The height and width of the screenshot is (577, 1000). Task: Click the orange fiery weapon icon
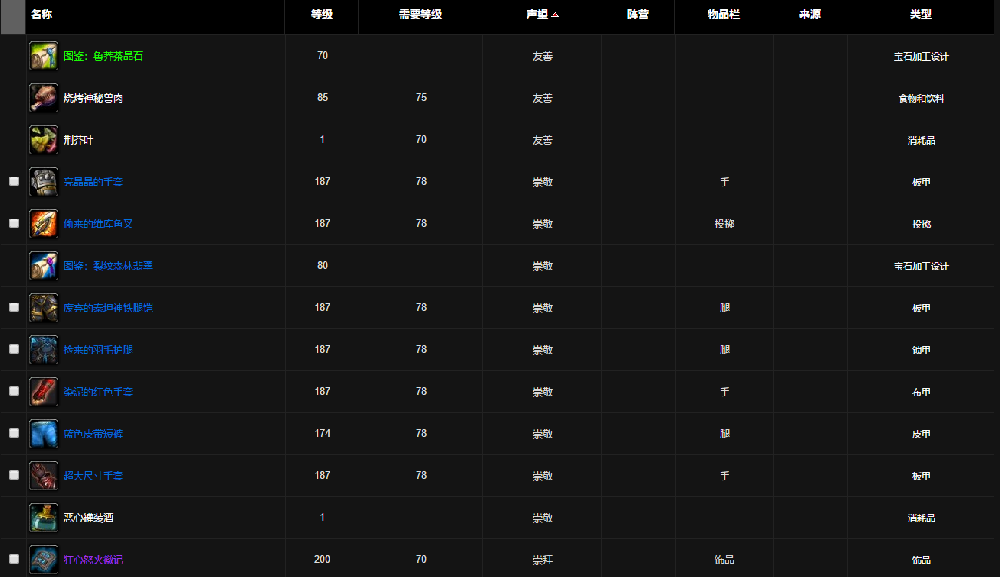(43, 224)
